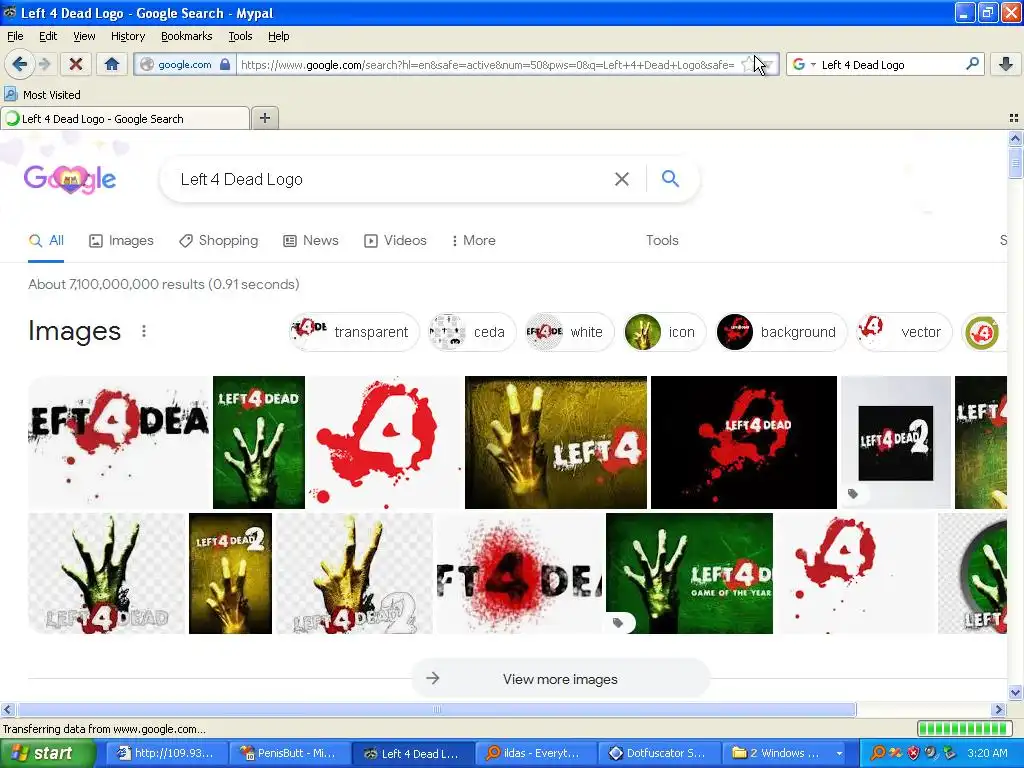Open the Help menu
This screenshot has height=768, width=1024.
point(278,36)
